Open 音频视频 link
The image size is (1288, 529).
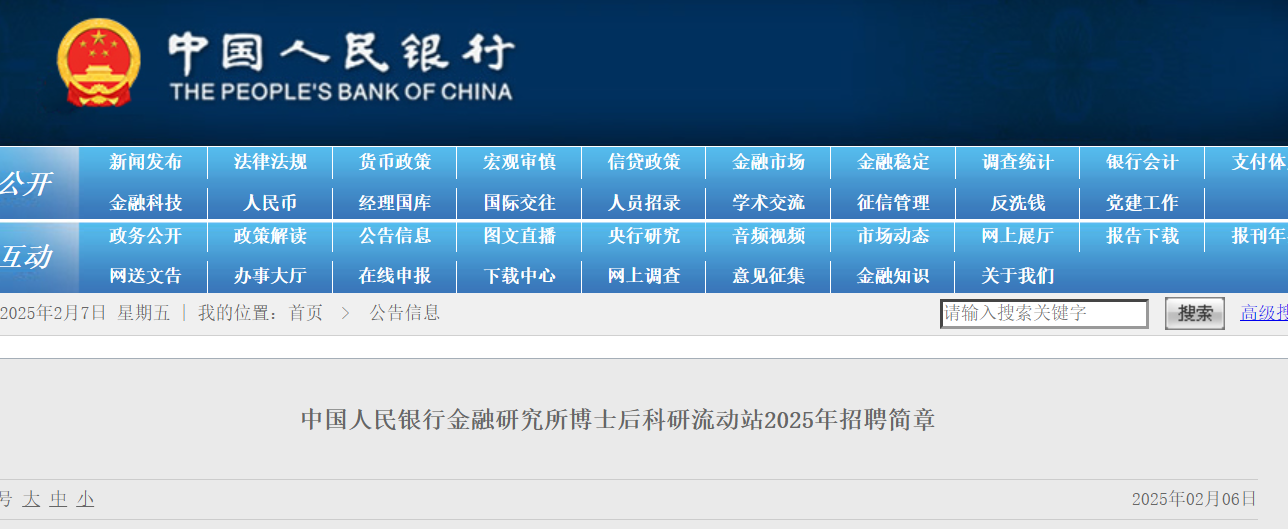point(768,236)
